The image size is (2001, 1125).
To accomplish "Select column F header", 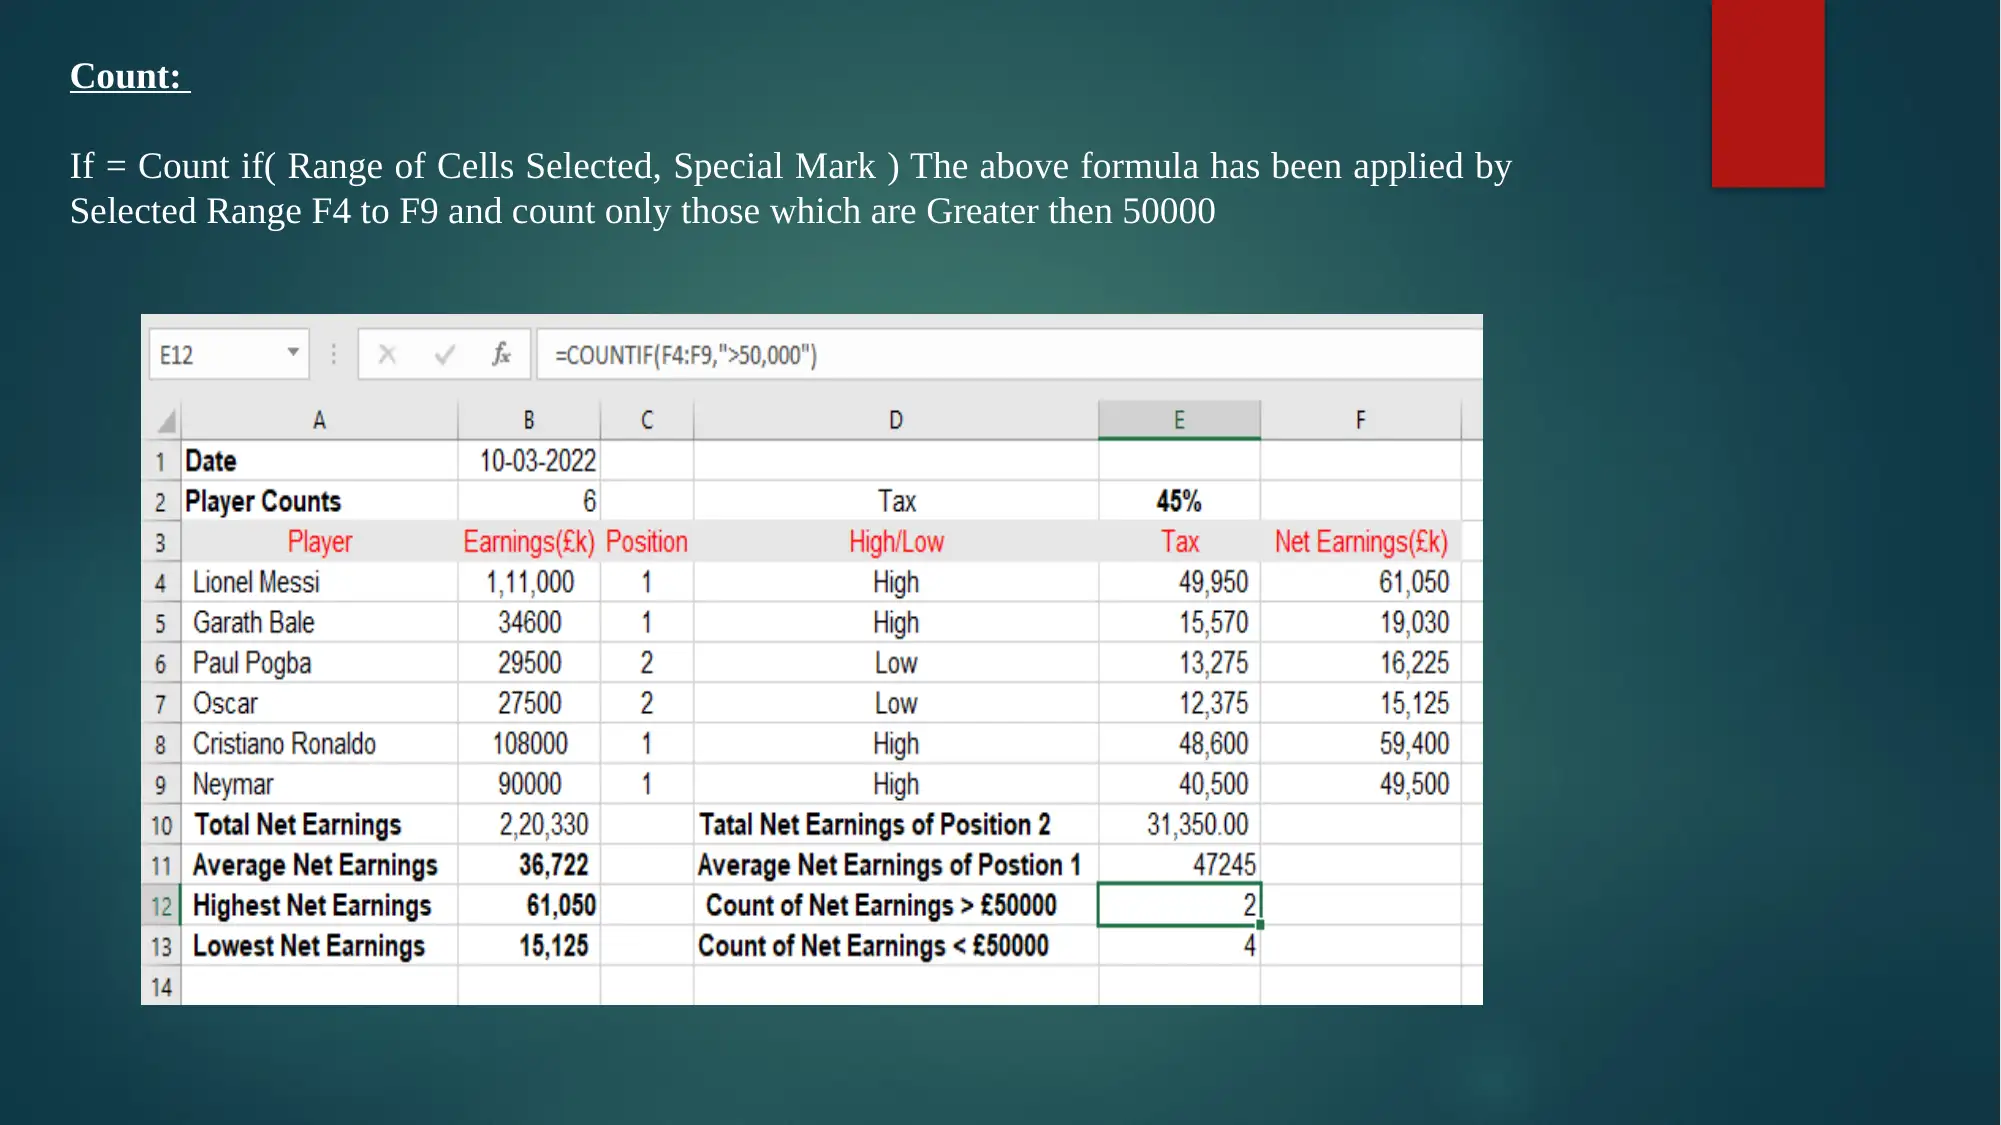I will (1360, 420).
